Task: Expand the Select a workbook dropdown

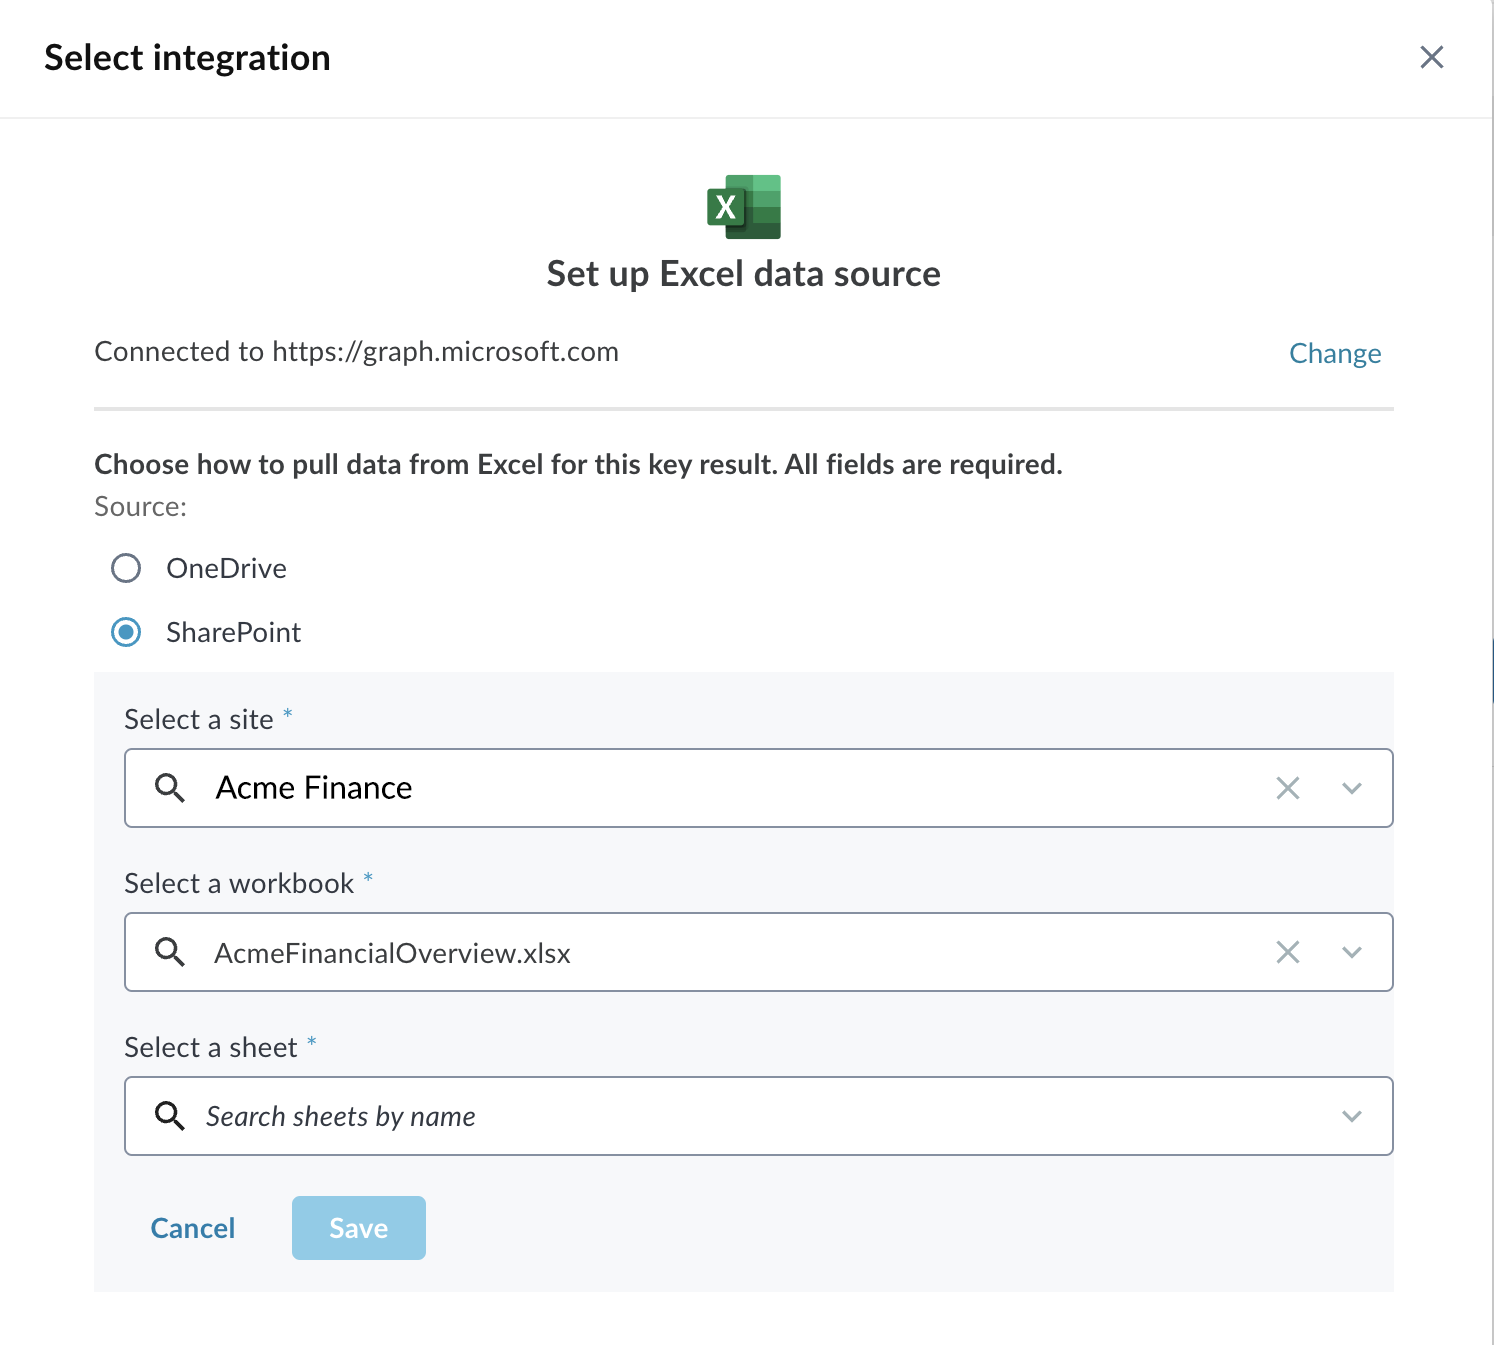Action: pos(1352,952)
